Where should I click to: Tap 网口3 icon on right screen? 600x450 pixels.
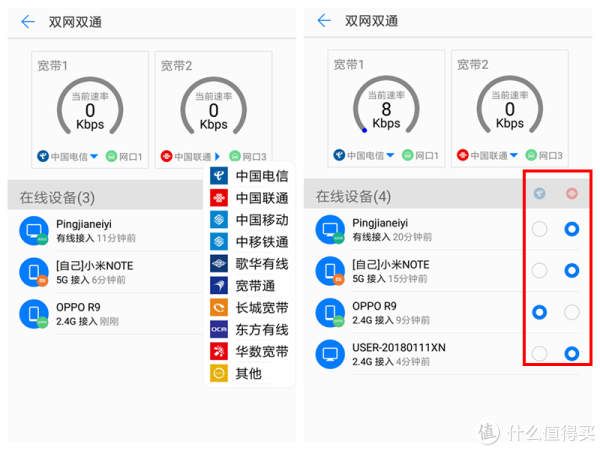pyautogui.click(x=531, y=155)
